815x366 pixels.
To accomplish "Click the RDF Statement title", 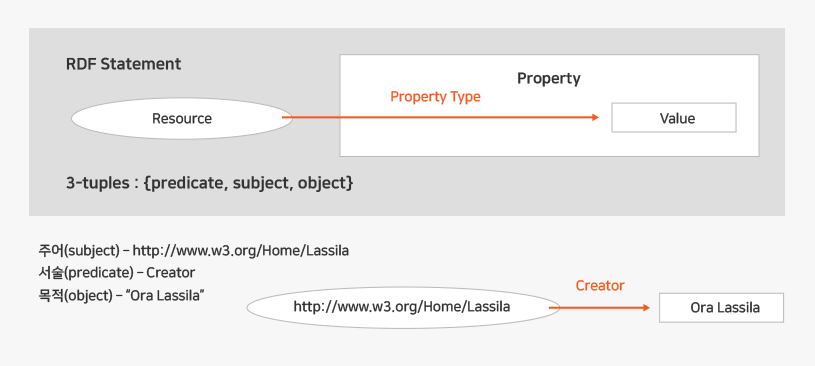I will click(124, 64).
